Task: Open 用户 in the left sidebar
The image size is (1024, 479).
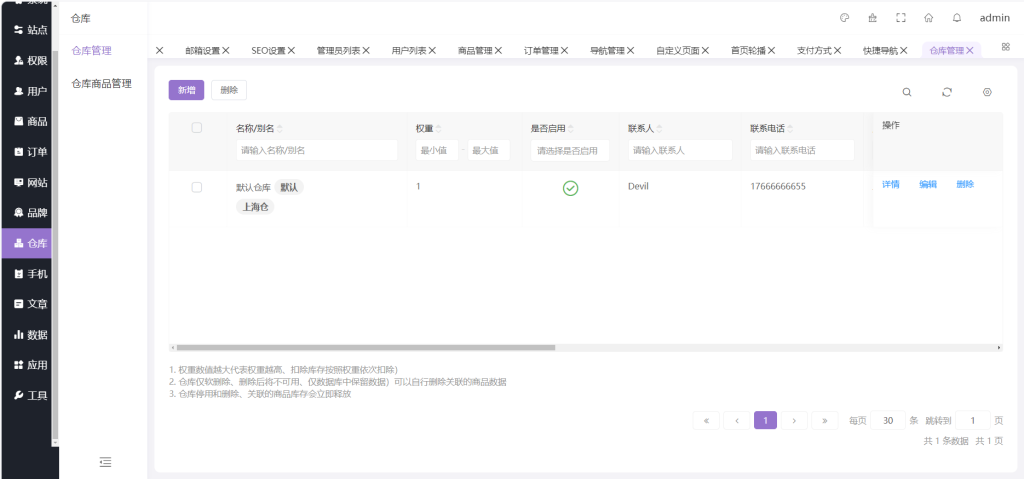Action: point(31,91)
